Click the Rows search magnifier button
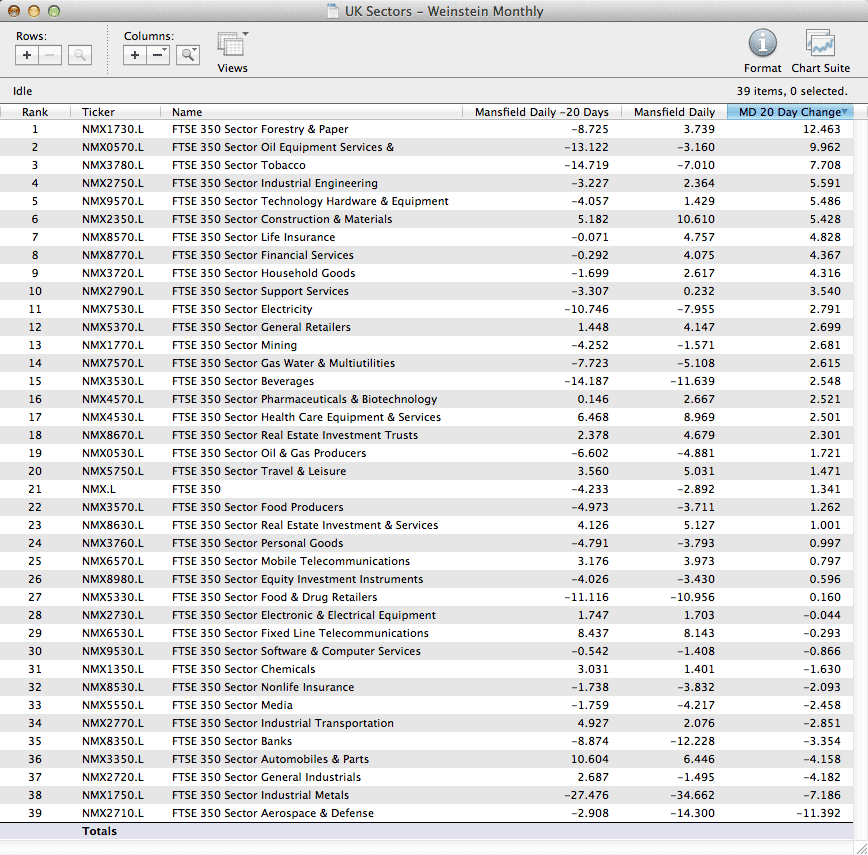Screen dimensions: 868x855 pos(80,55)
